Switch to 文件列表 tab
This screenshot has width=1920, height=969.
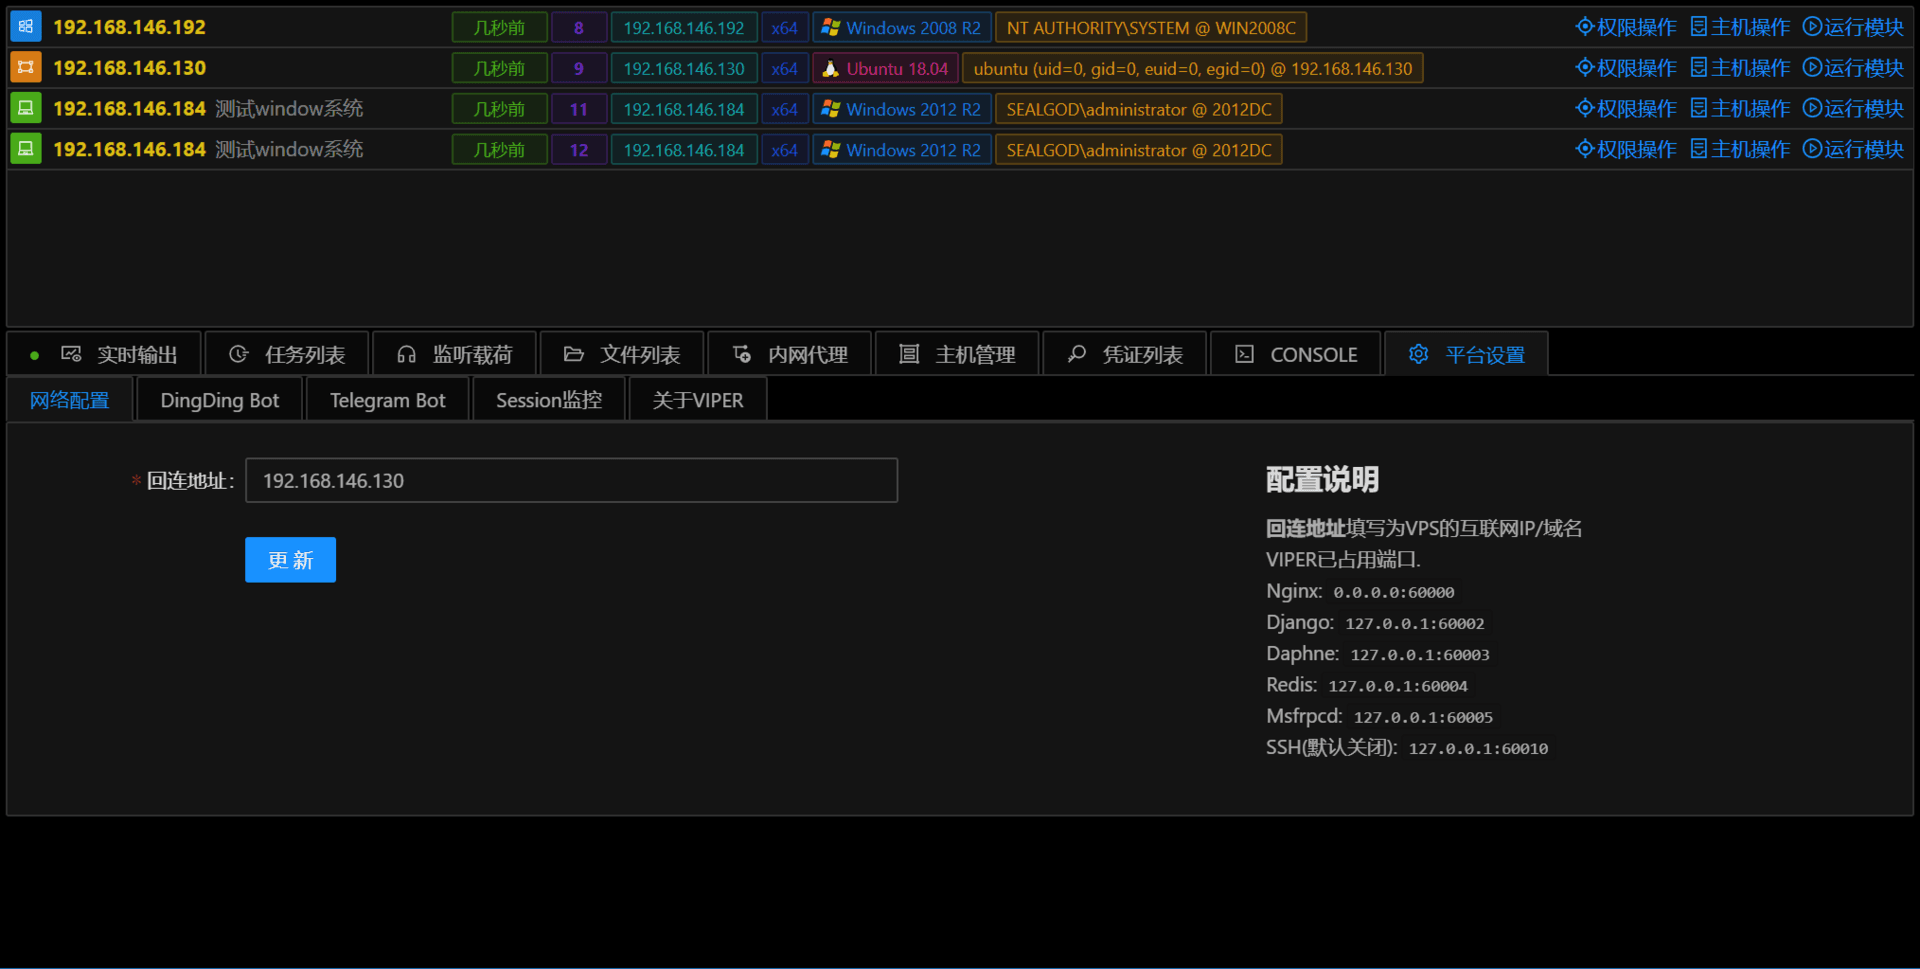point(622,354)
